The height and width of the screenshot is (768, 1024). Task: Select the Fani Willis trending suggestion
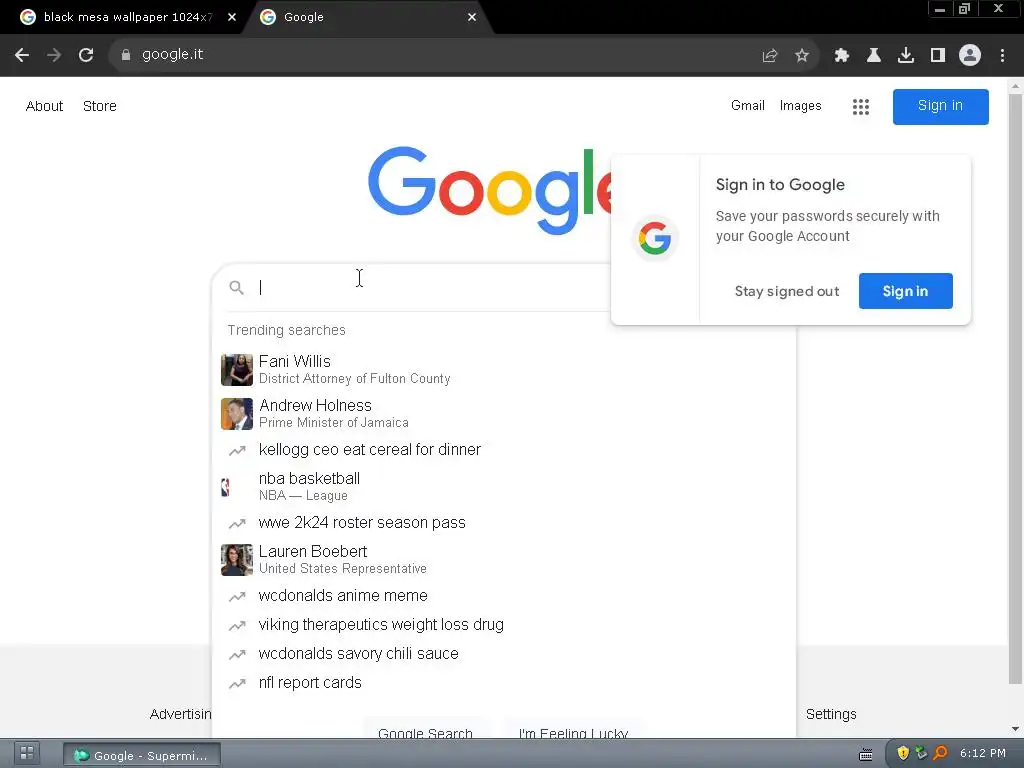[504, 370]
